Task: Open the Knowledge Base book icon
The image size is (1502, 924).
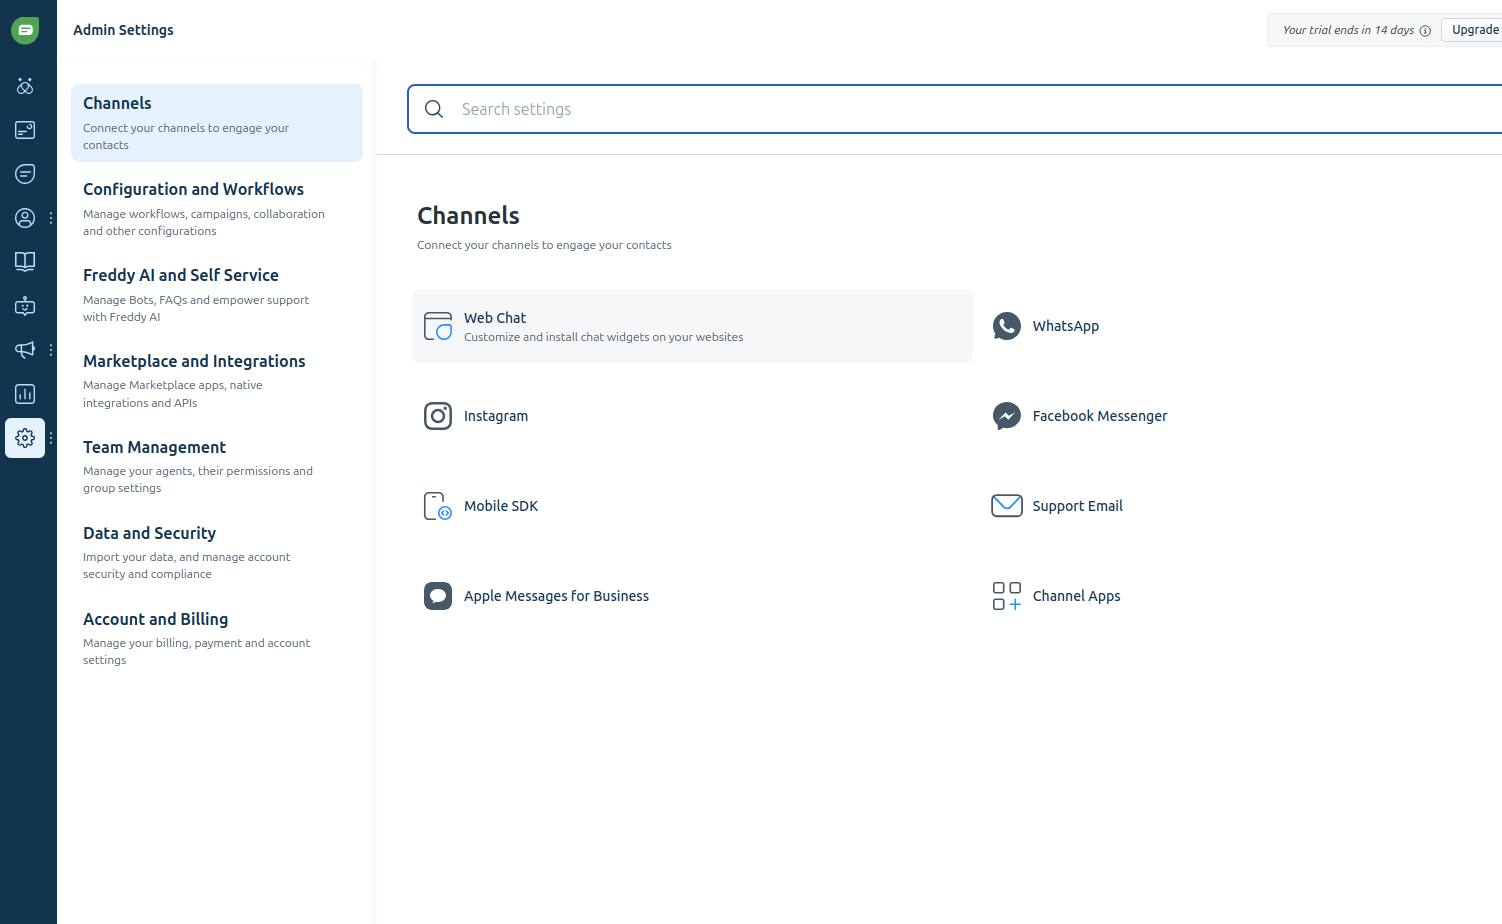Action: (25, 261)
